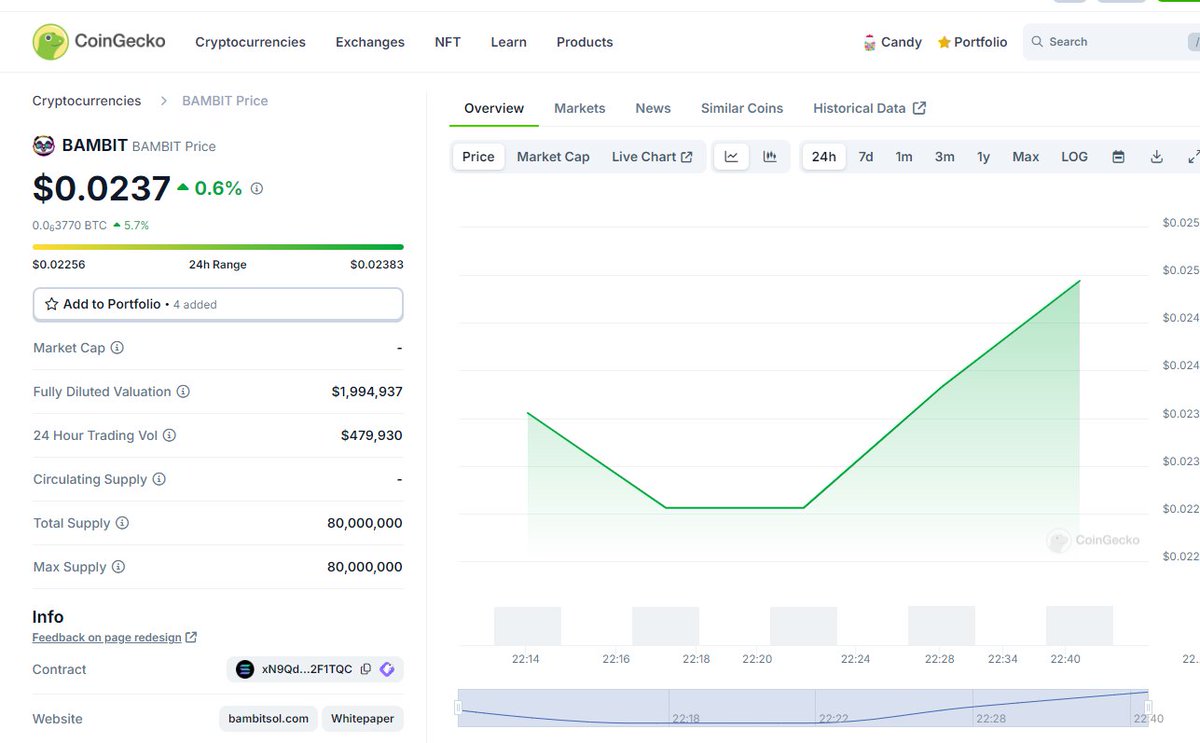The width and height of the screenshot is (1200, 743).
Task: Click the Cryptocurrencies breadcrumb link
Action: (x=87, y=101)
